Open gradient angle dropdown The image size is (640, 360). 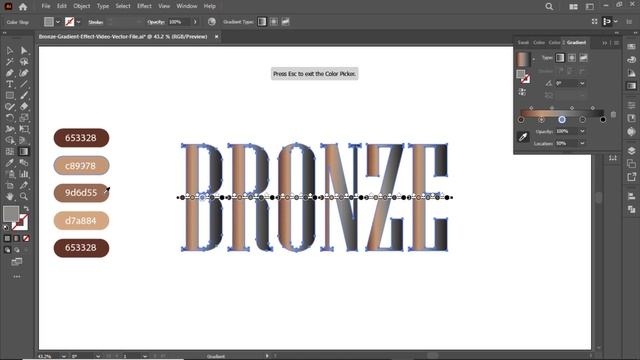click(582, 84)
